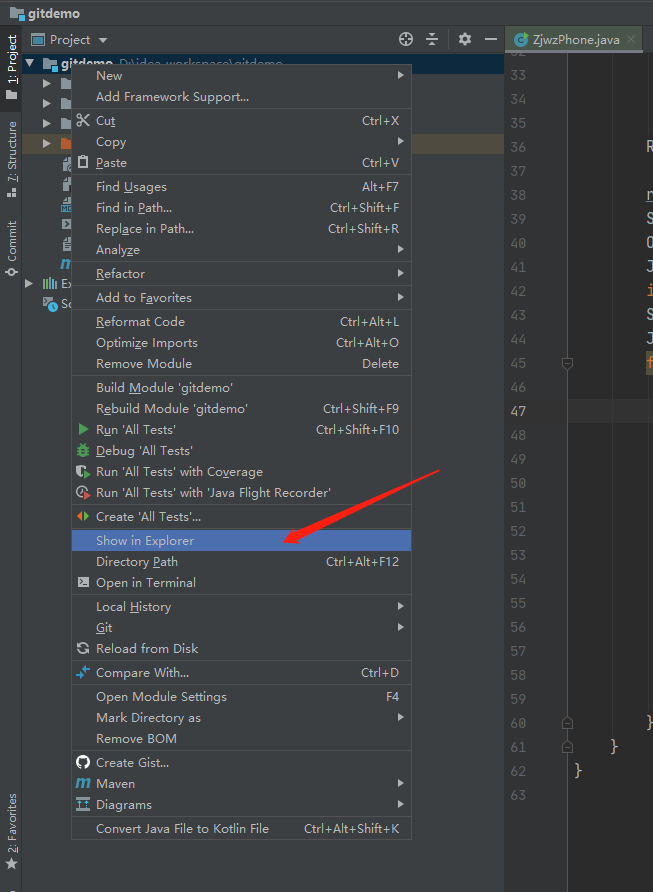Click gitdemo project name in title bar
The width and height of the screenshot is (653, 892).
tap(54, 13)
